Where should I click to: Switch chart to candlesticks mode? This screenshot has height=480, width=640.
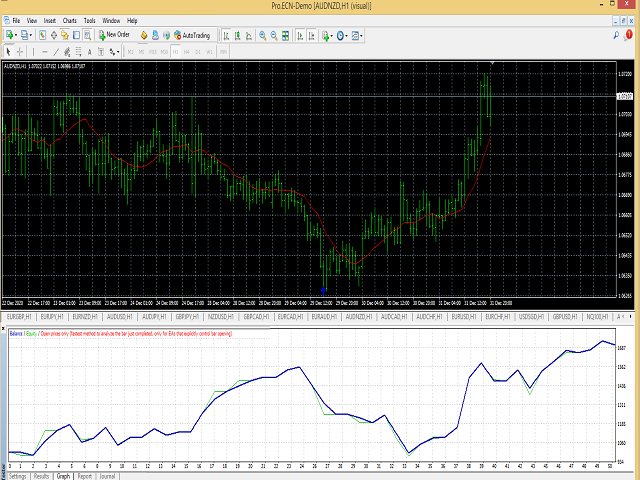[x=238, y=36]
